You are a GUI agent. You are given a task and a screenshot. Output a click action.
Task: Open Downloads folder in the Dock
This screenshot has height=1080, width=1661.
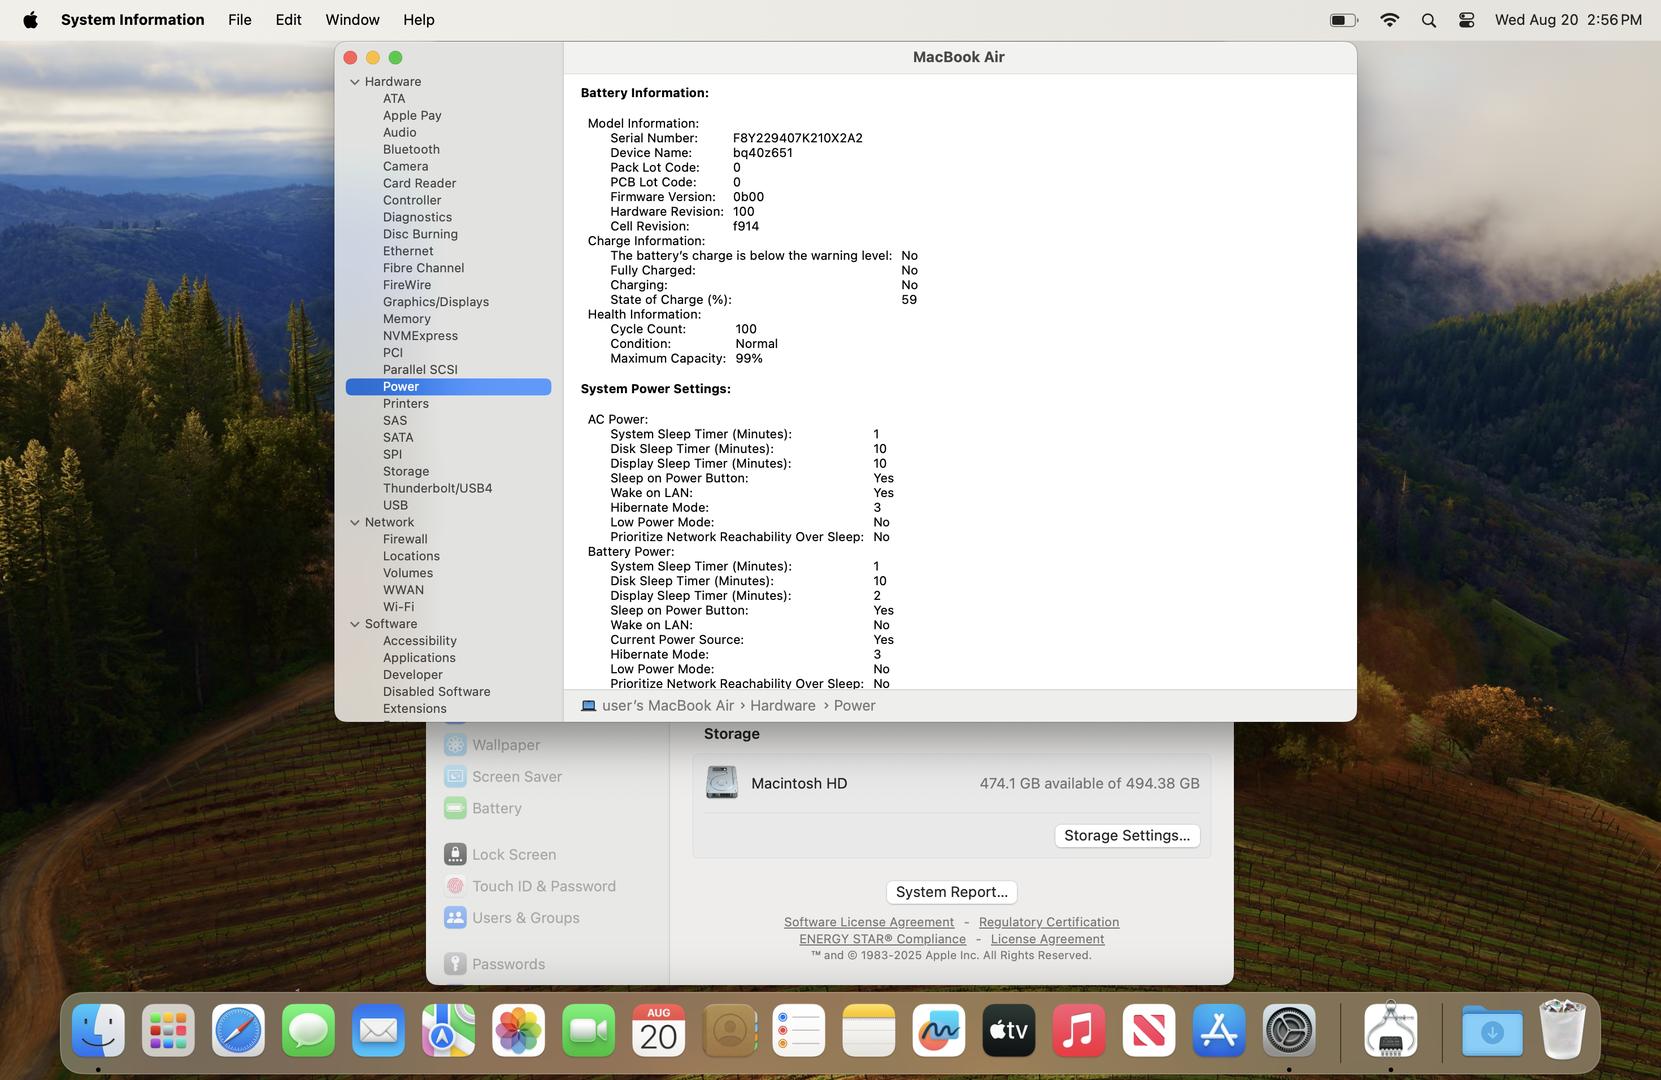pyautogui.click(x=1492, y=1030)
